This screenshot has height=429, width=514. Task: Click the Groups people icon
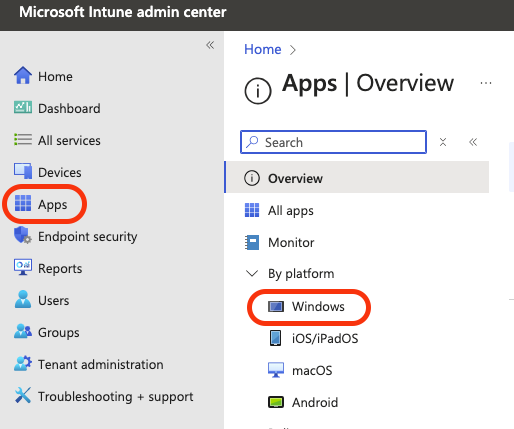(x=23, y=331)
